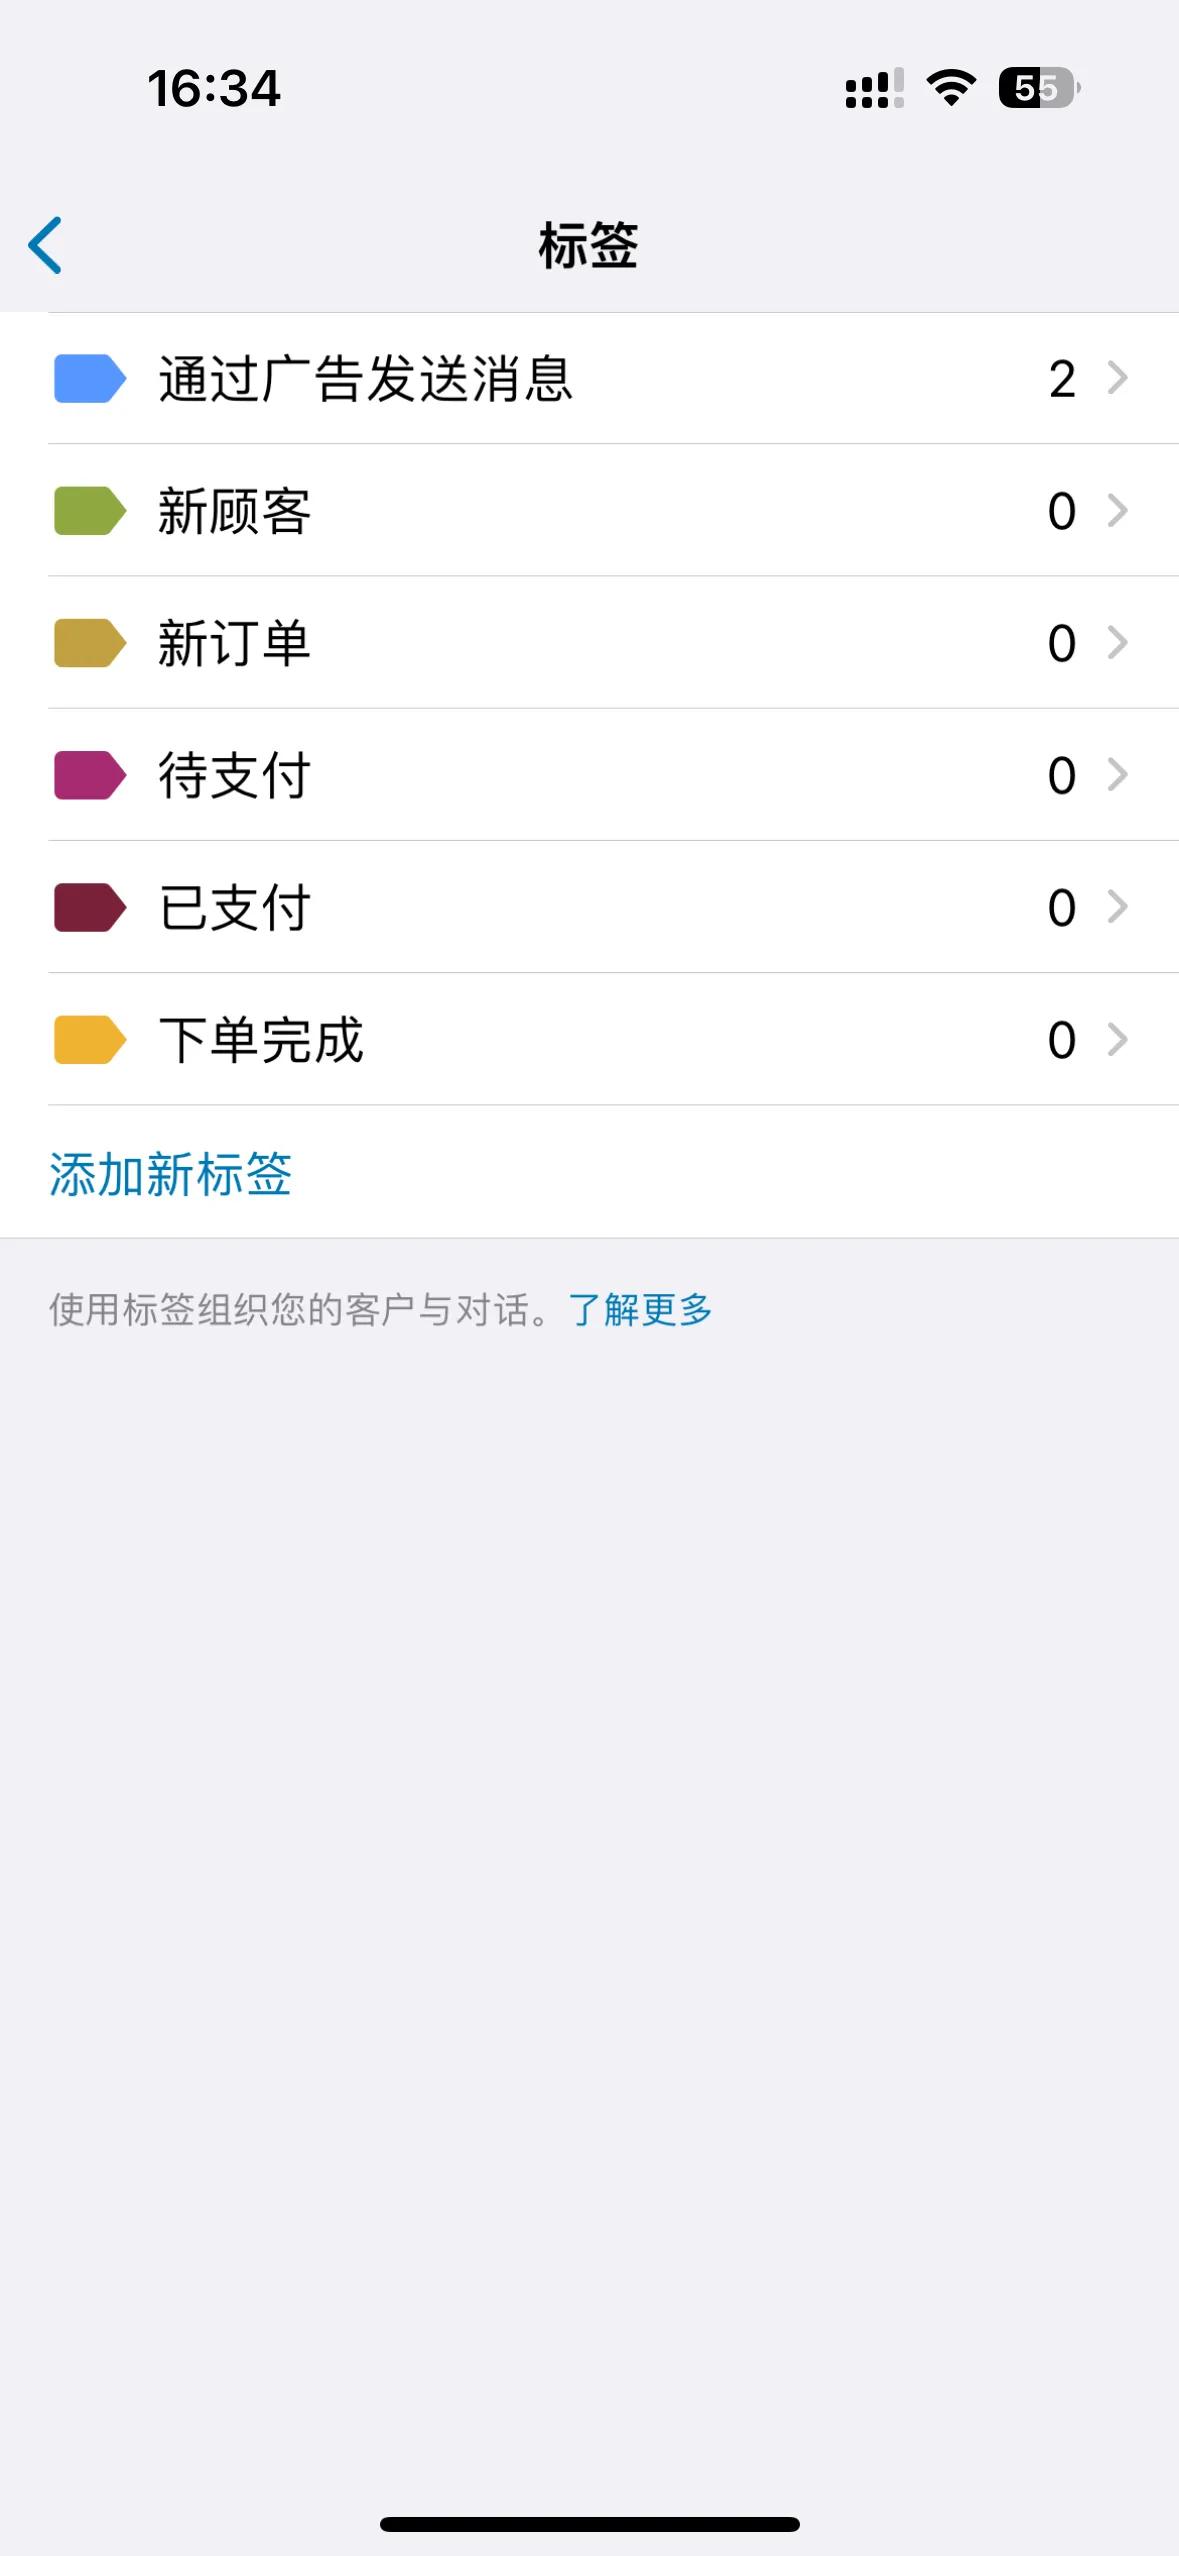
Task: Tap the battery indicator icon
Action: coord(1038,88)
